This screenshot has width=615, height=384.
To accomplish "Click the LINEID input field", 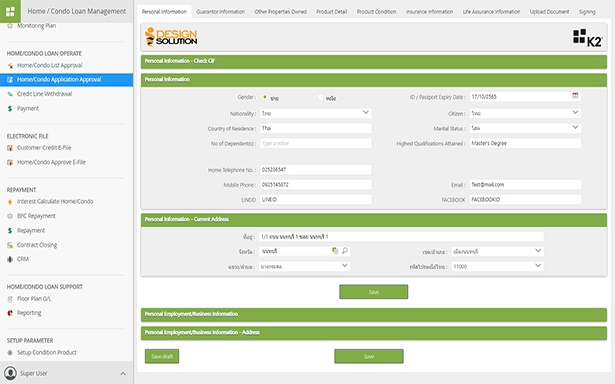I will [315, 199].
